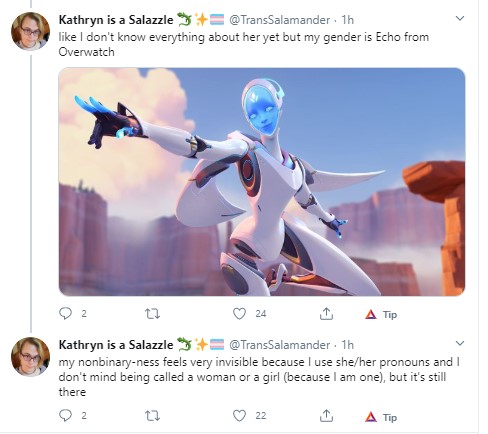Reply to the Echo from Overwatch tweet

coord(65,313)
